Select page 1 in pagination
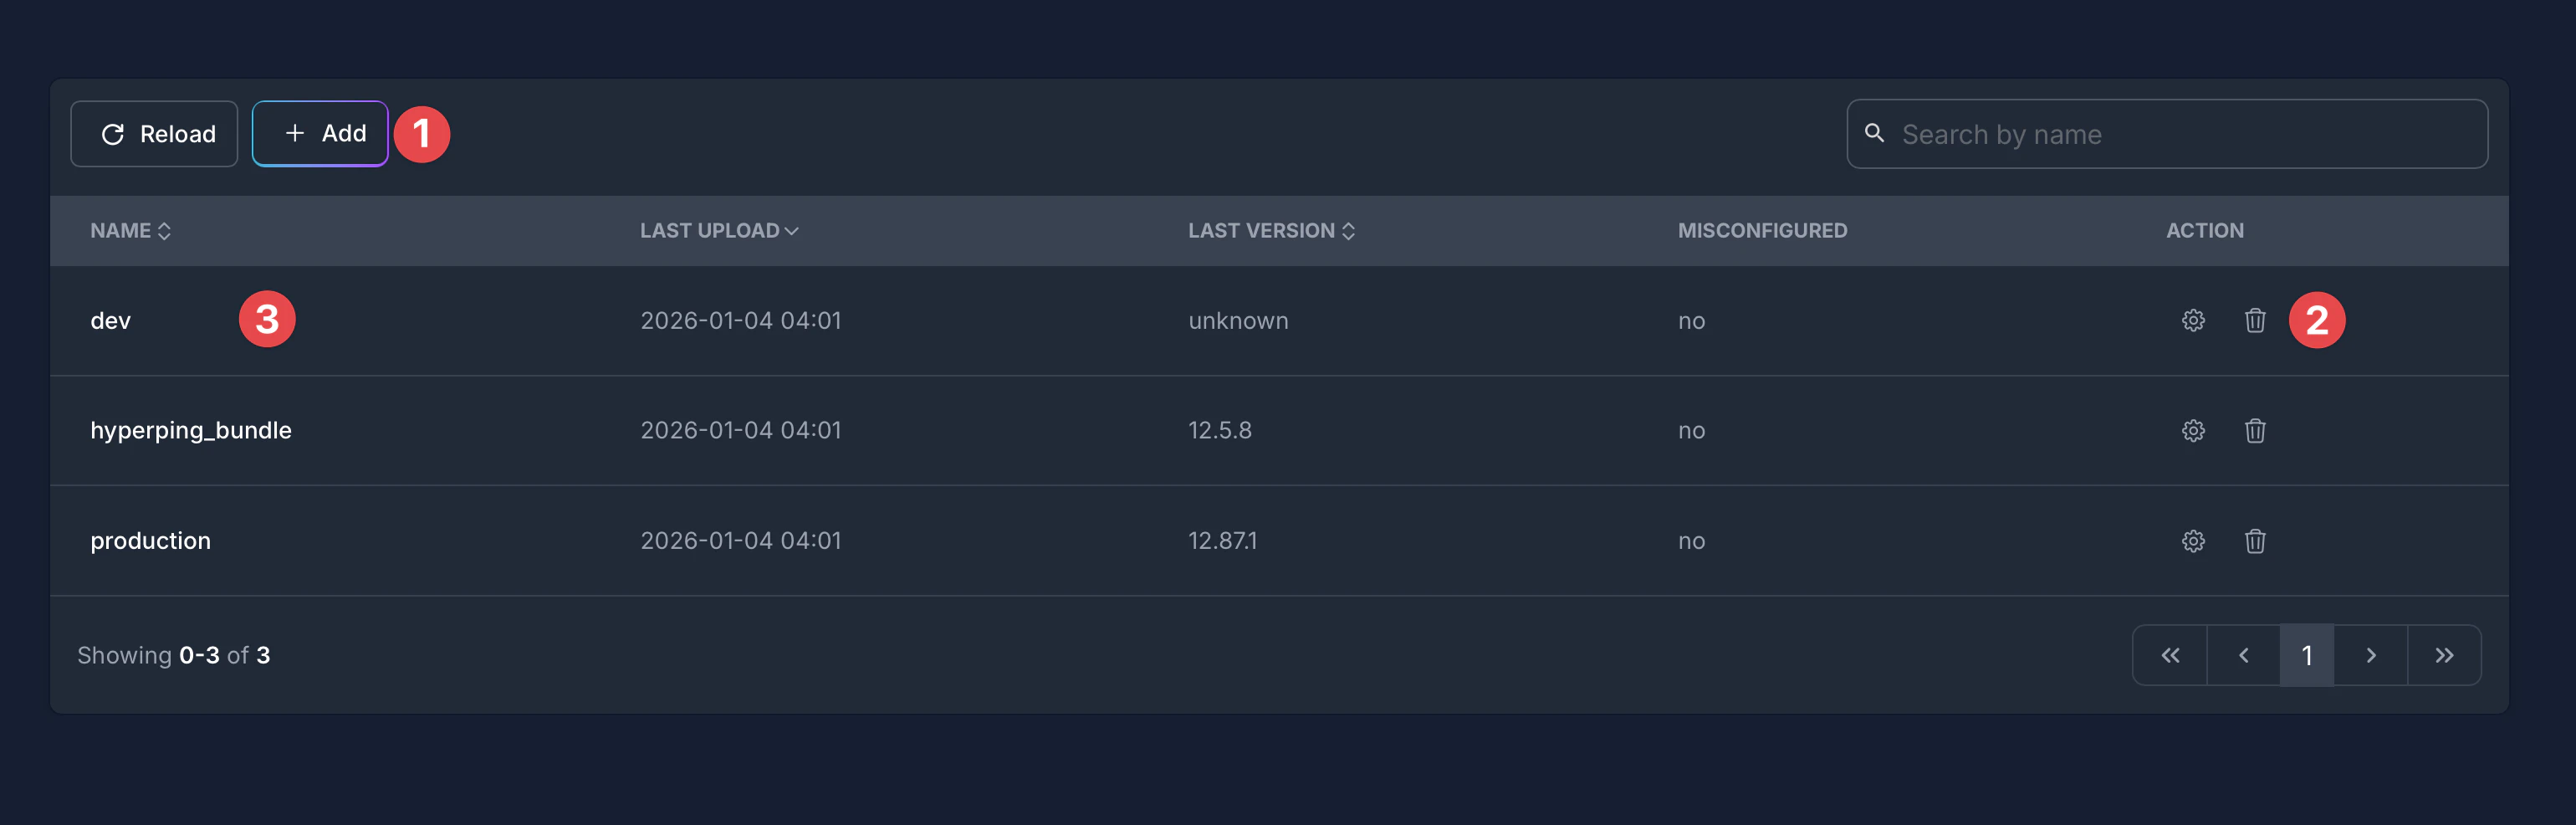This screenshot has height=825, width=2576. 2306,655
